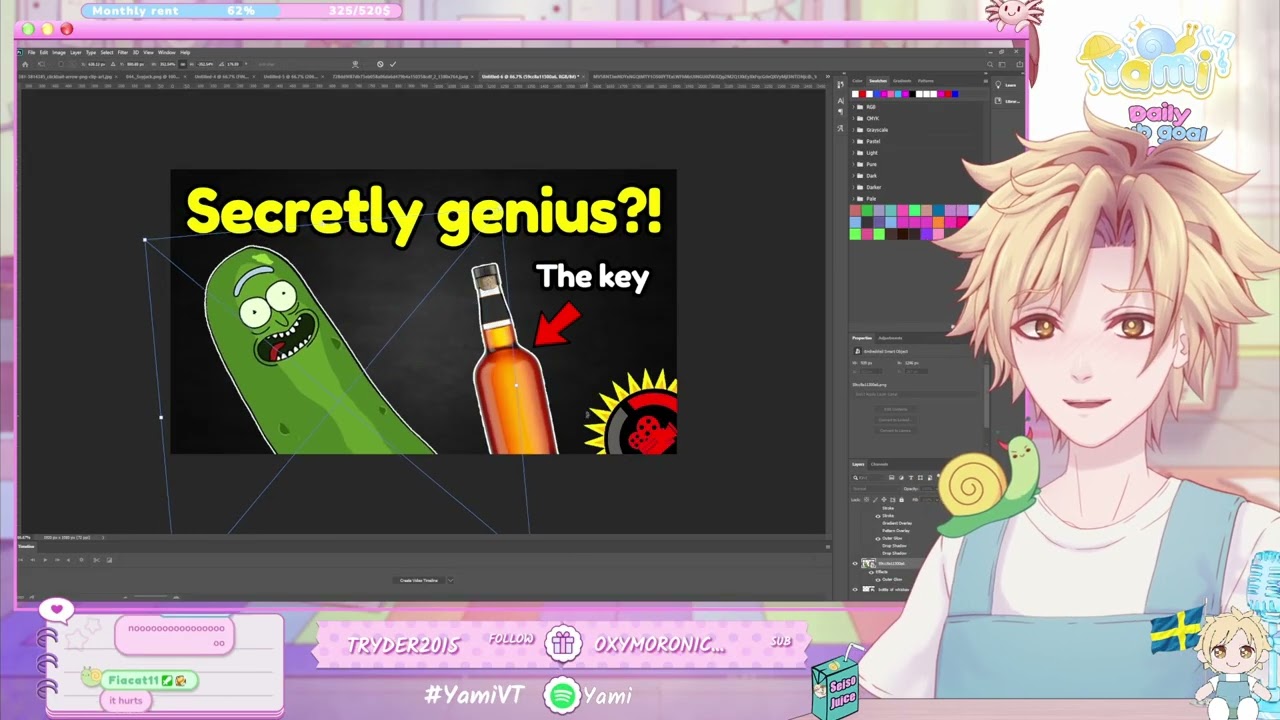Open the Filter menu
The height and width of the screenshot is (720, 1280).
coord(123,52)
